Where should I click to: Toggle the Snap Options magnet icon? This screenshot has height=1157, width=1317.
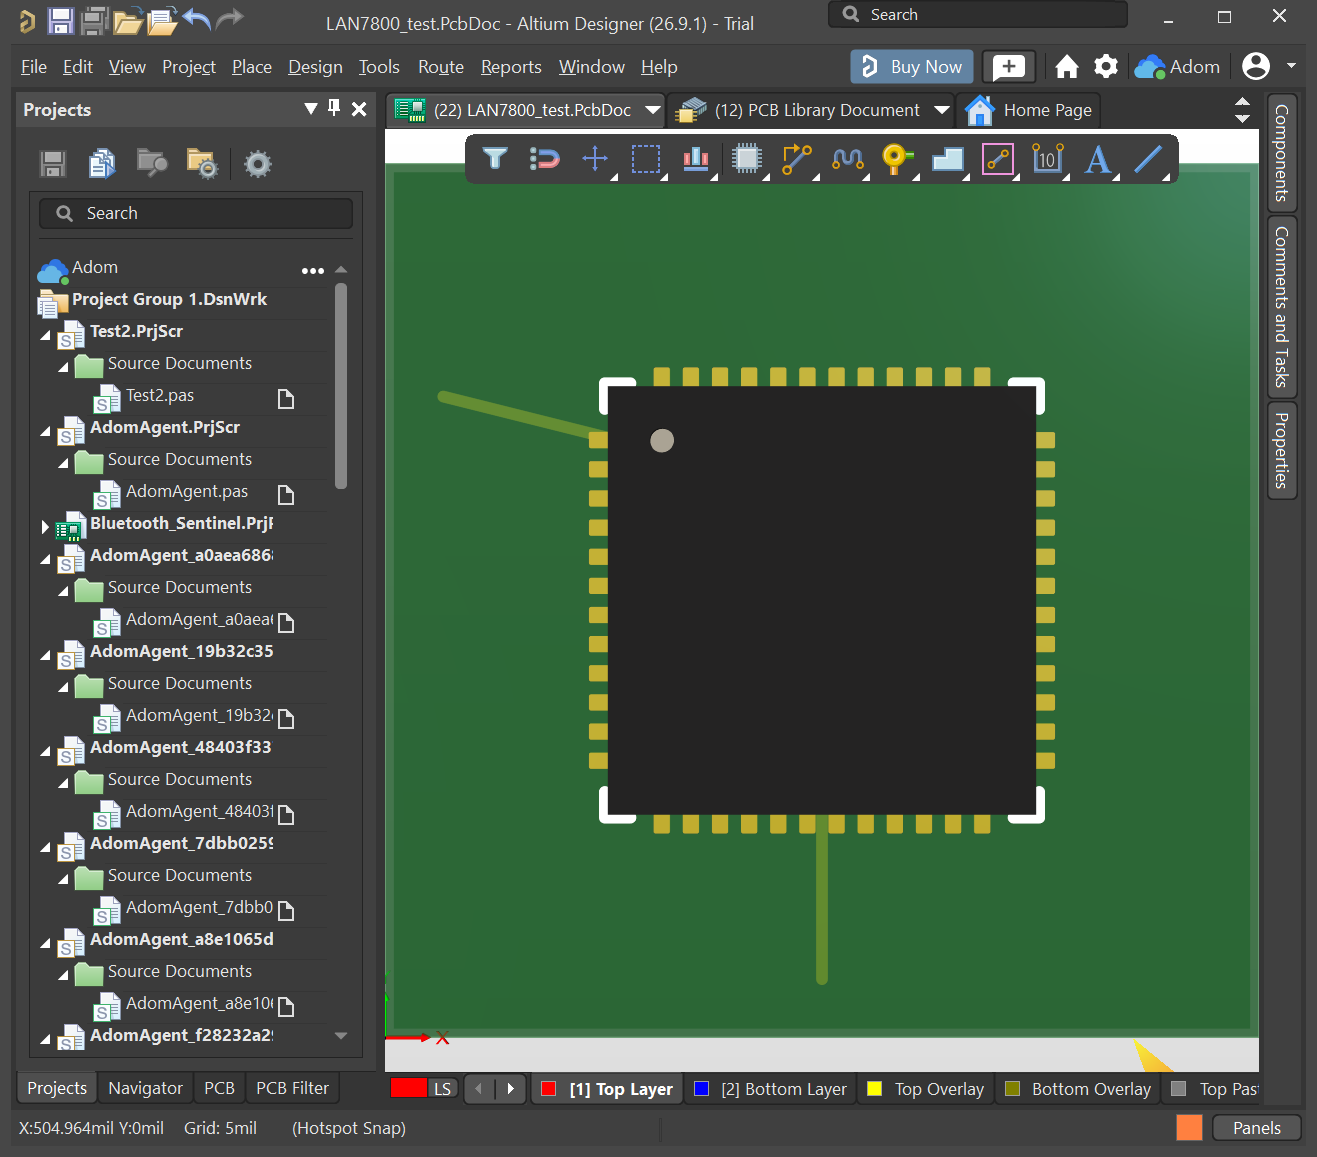(x=545, y=158)
